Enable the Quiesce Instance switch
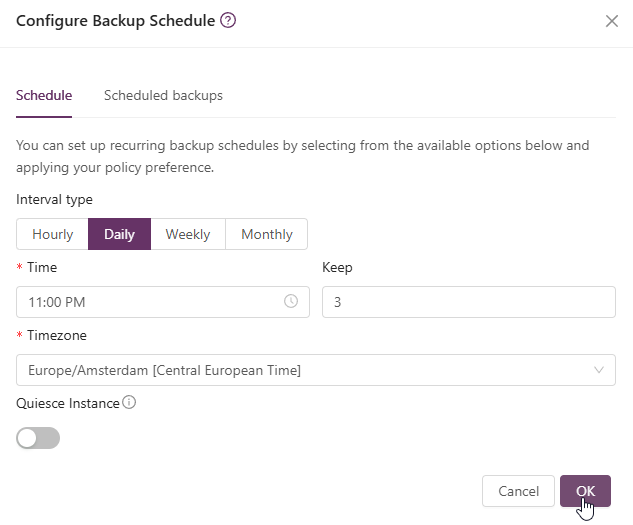633x525 pixels. 38,438
